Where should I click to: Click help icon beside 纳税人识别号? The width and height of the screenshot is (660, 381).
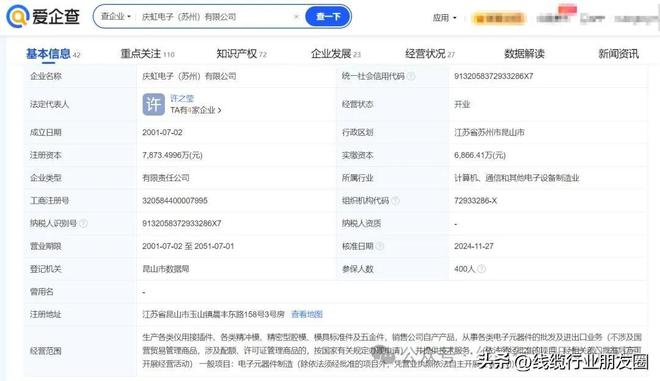pyautogui.click(x=83, y=224)
